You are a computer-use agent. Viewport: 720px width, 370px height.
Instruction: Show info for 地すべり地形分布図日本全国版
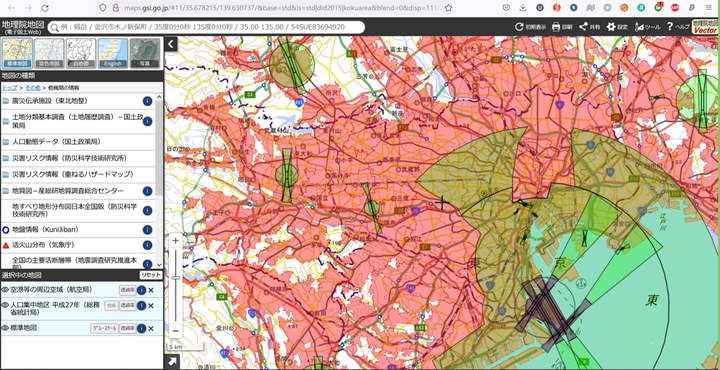pos(147,211)
